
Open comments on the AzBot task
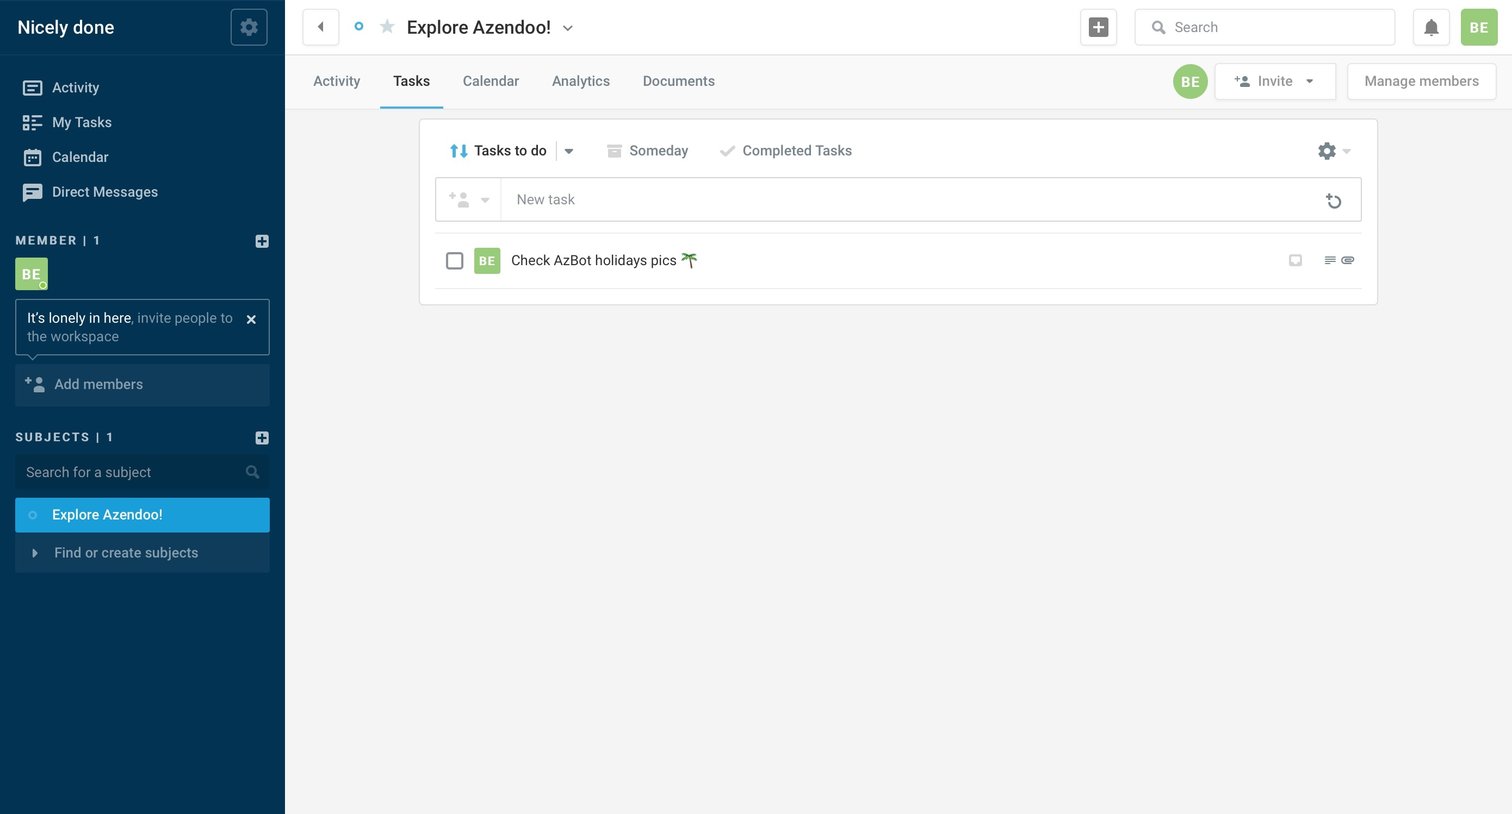(x=1295, y=261)
